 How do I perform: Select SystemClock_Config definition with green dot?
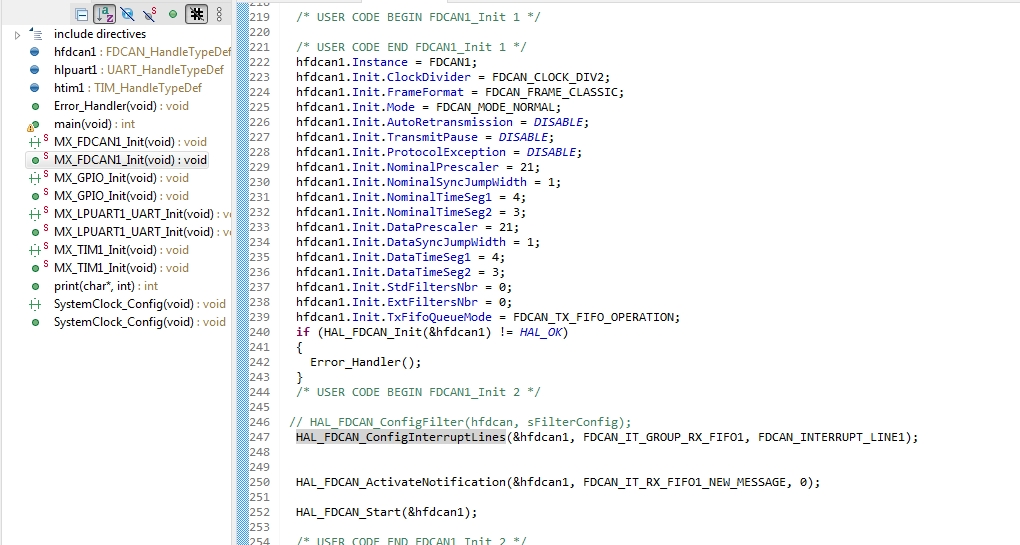point(140,322)
